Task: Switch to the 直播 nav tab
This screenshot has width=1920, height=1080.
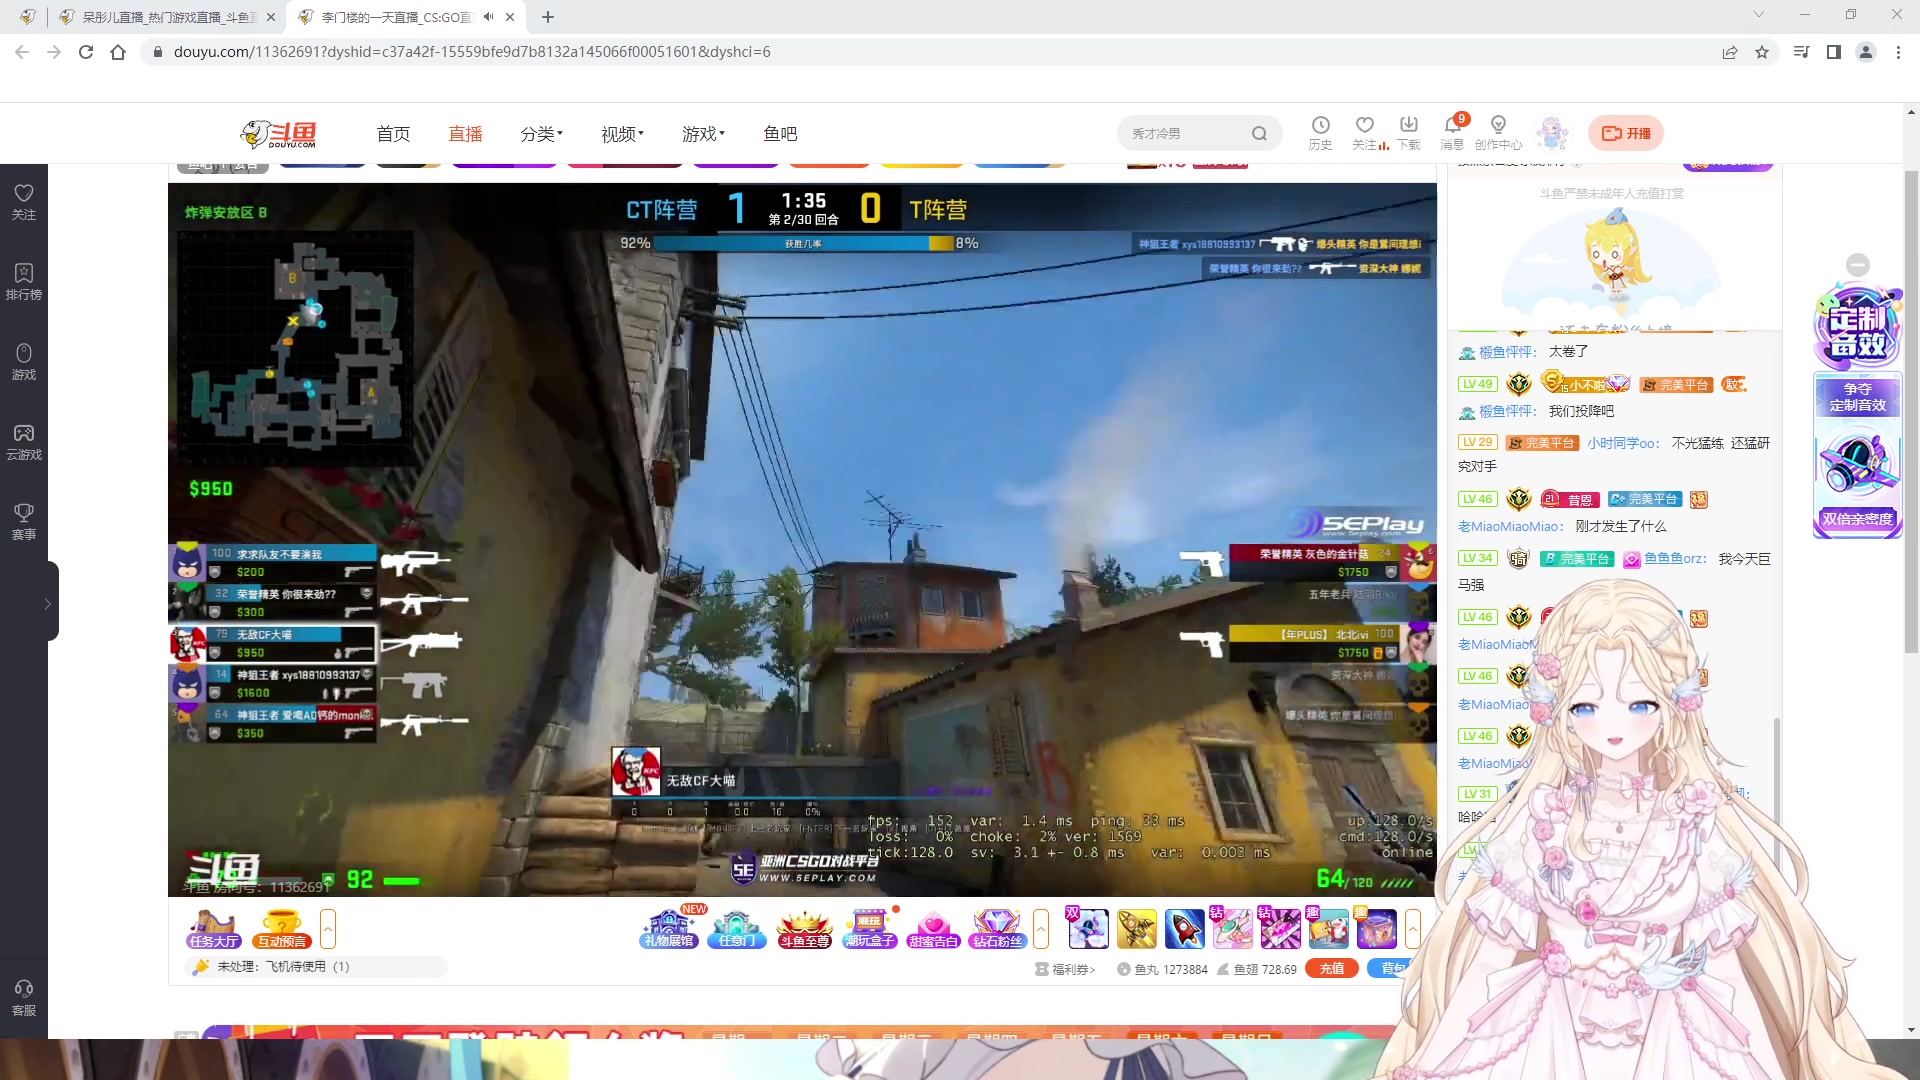Action: point(465,134)
